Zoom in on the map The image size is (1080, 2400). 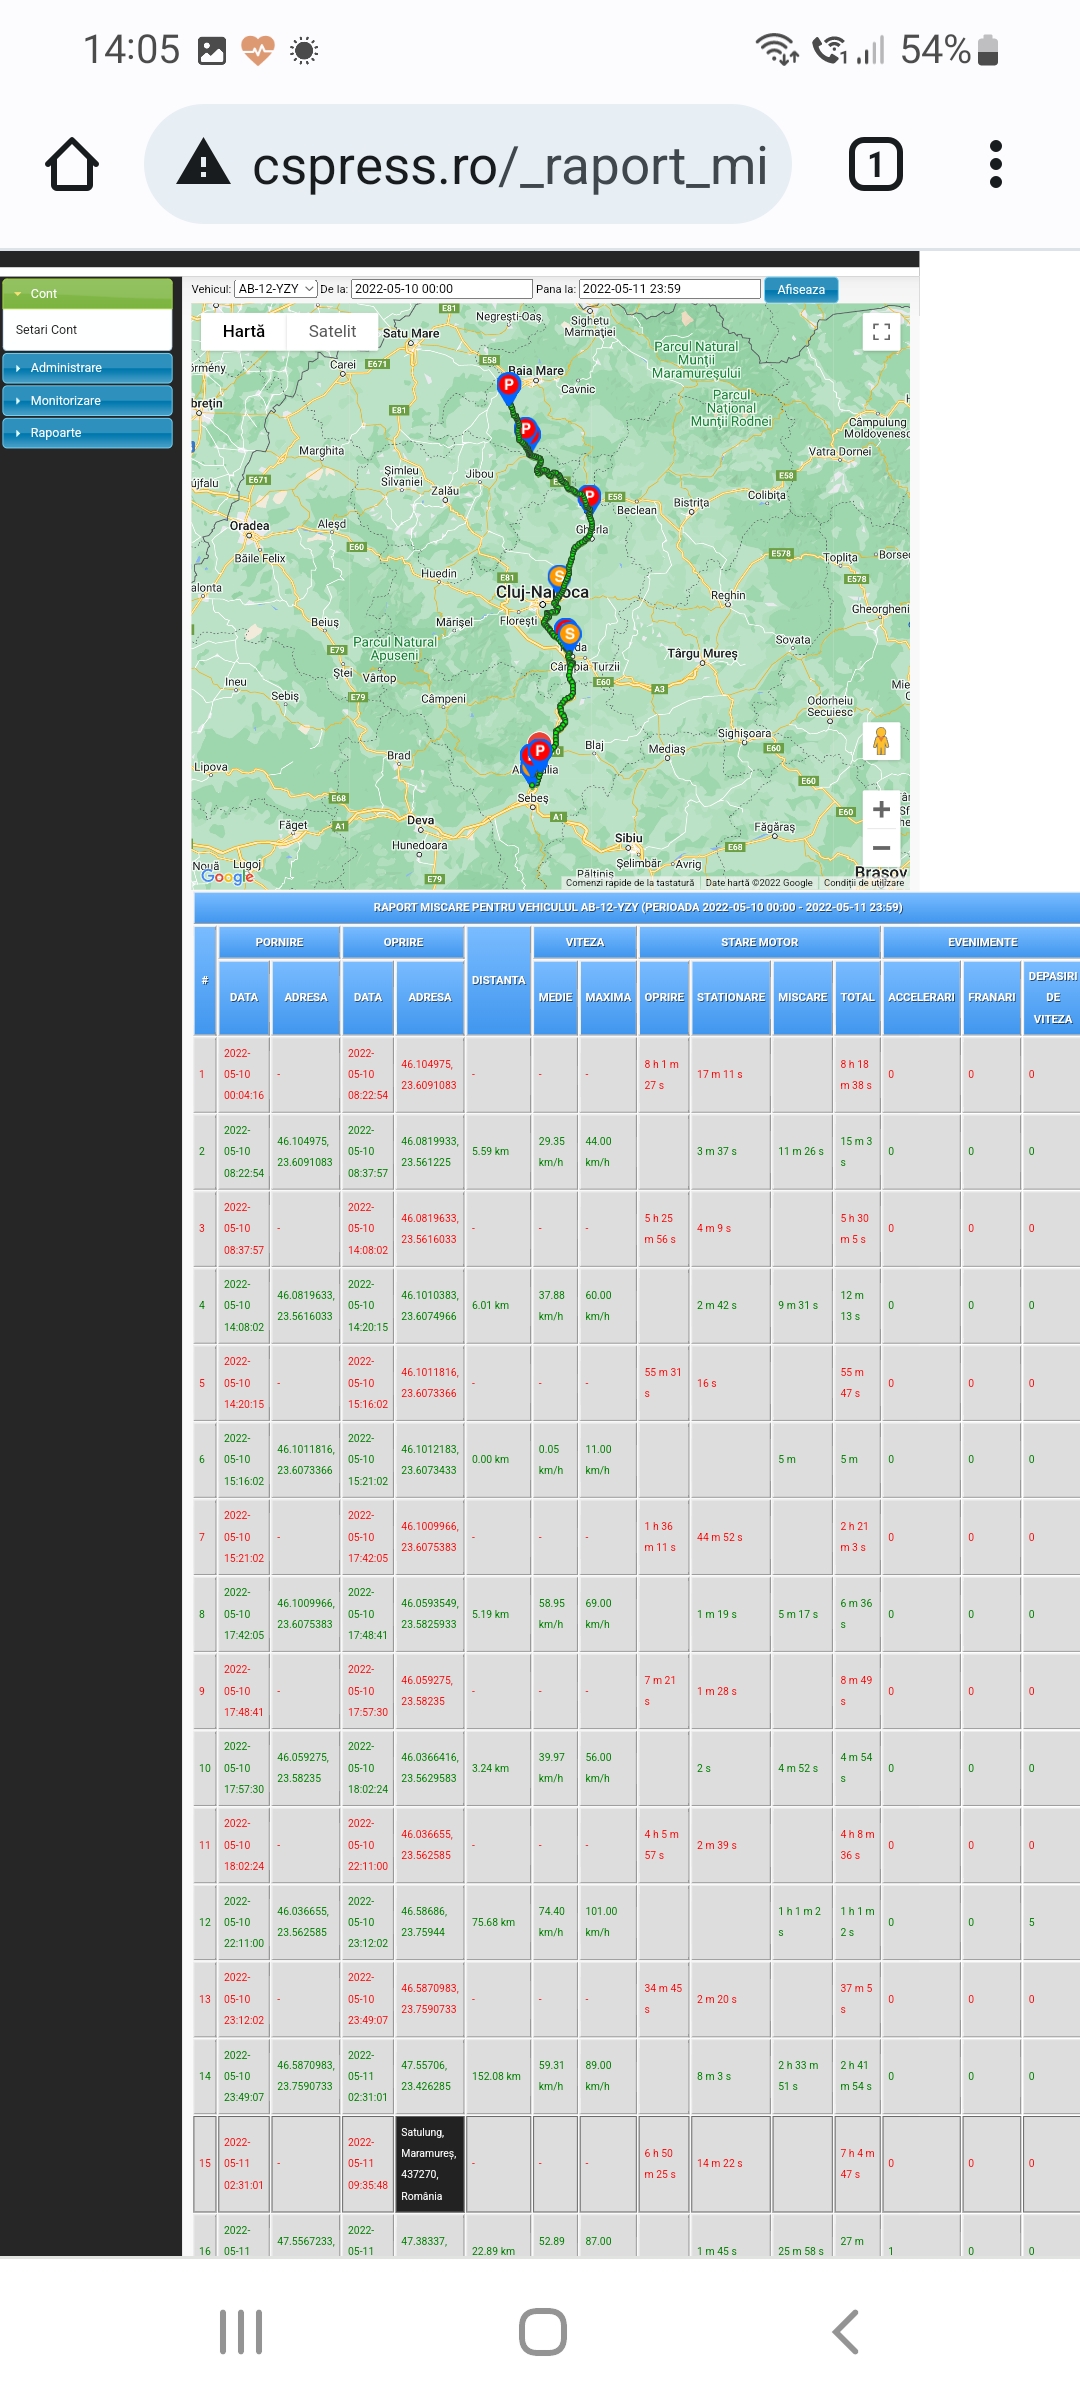[x=881, y=809]
